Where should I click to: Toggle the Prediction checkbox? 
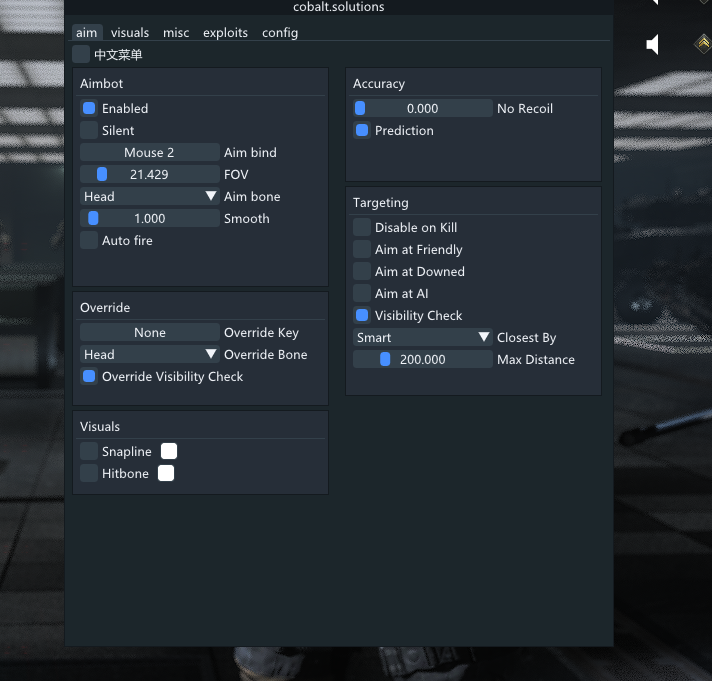(x=362, y=130)
